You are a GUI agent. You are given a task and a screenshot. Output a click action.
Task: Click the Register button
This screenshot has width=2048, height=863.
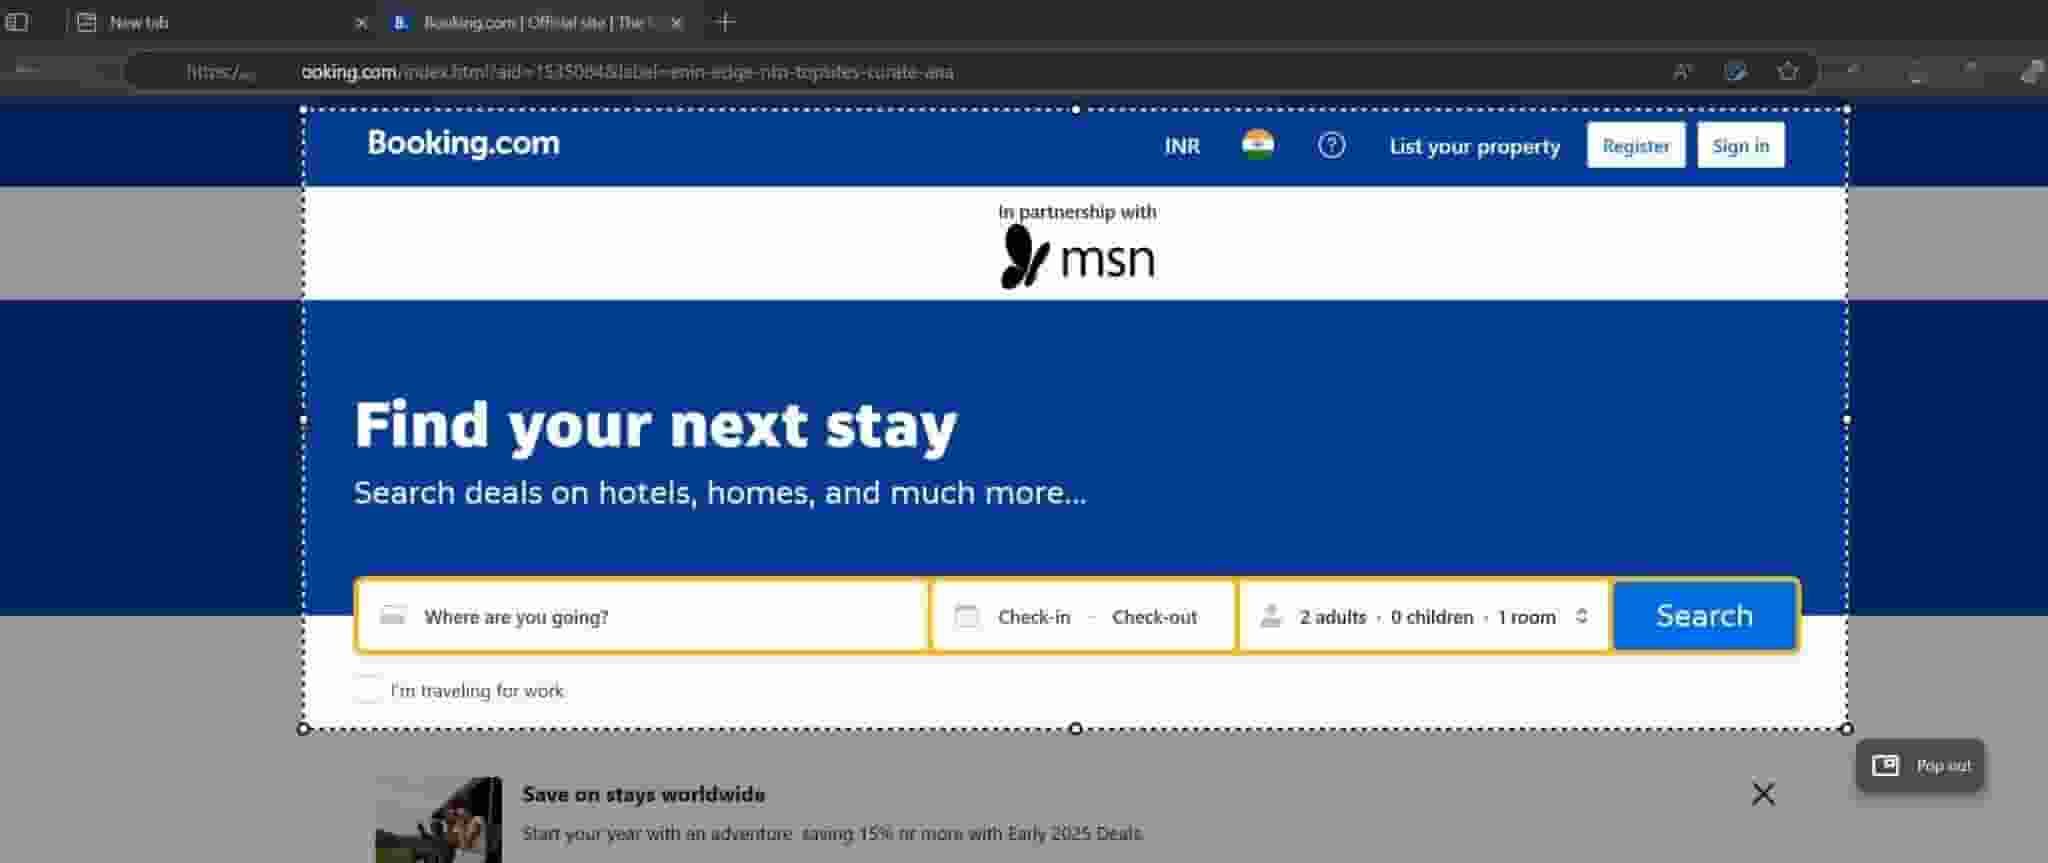[x=1636, y=146]
